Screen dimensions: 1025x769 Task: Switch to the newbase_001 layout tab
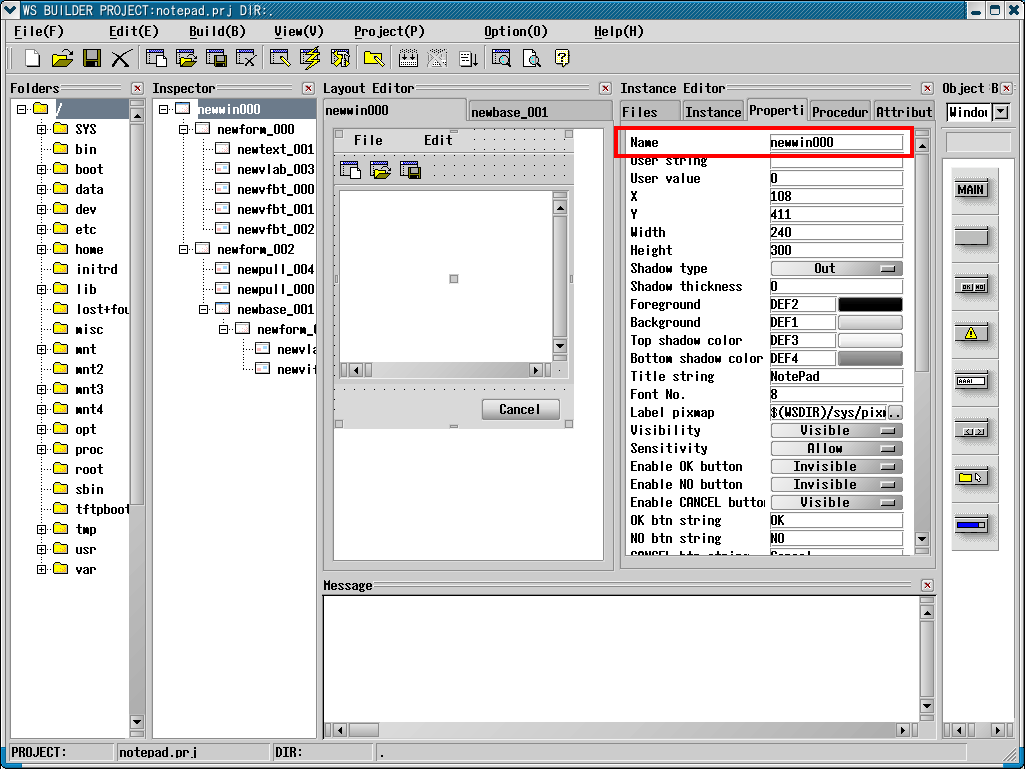539,112
